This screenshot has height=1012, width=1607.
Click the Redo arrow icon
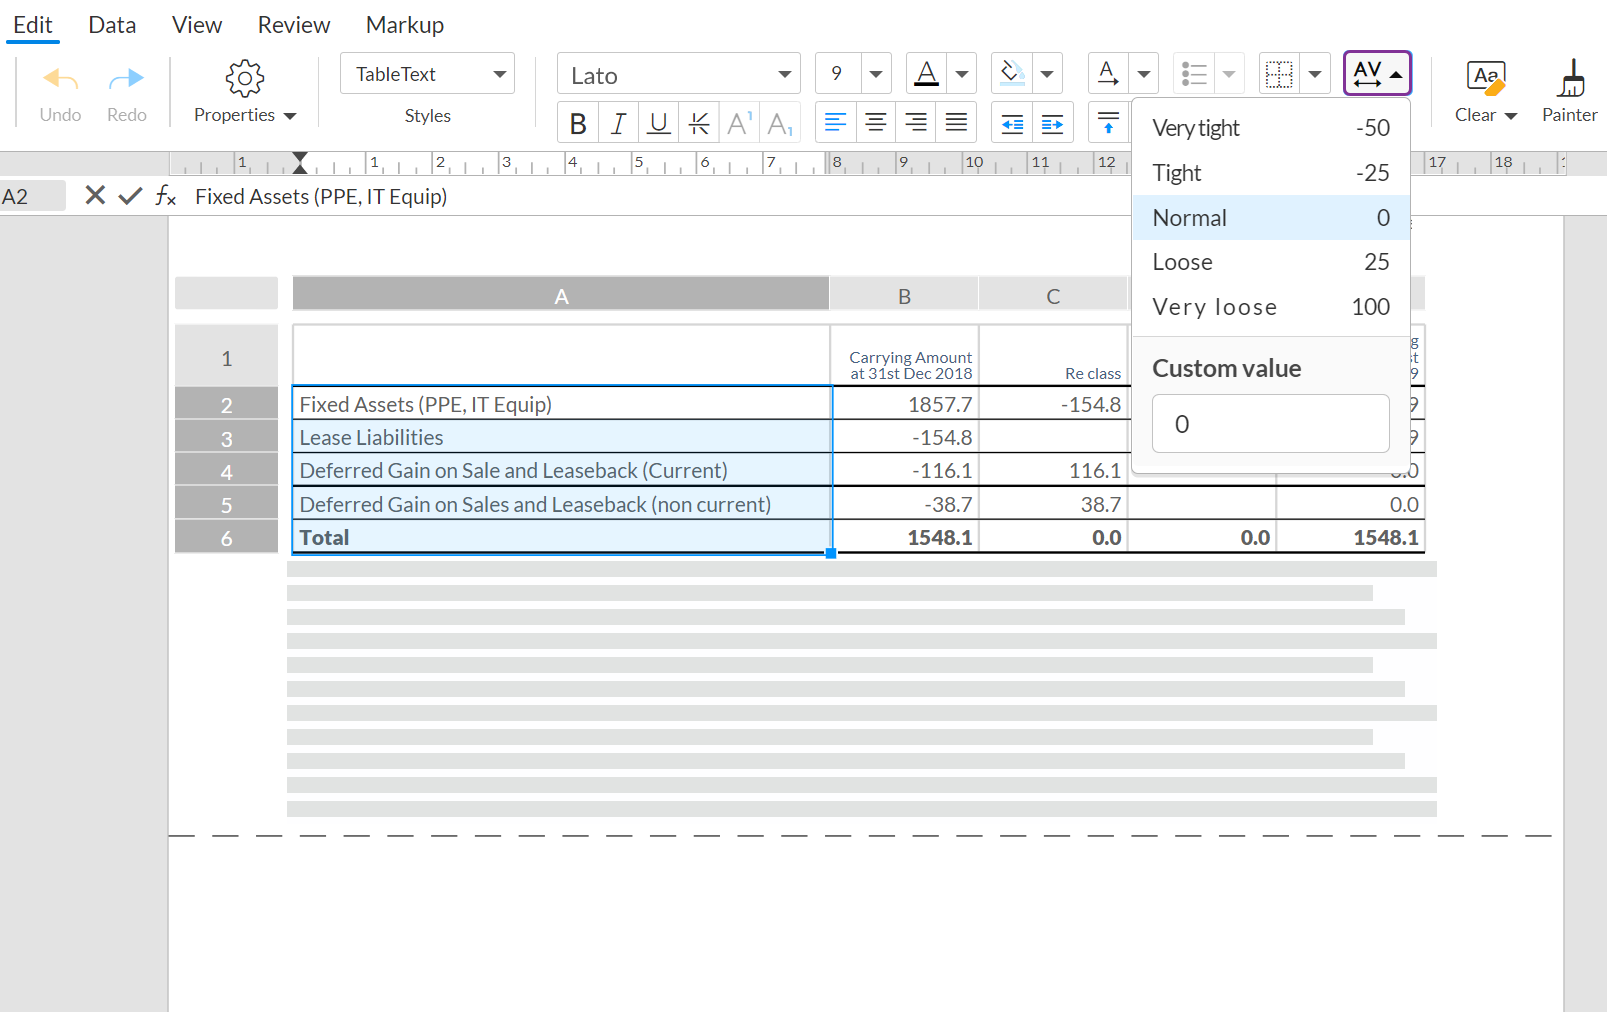(x=126, y=78)
